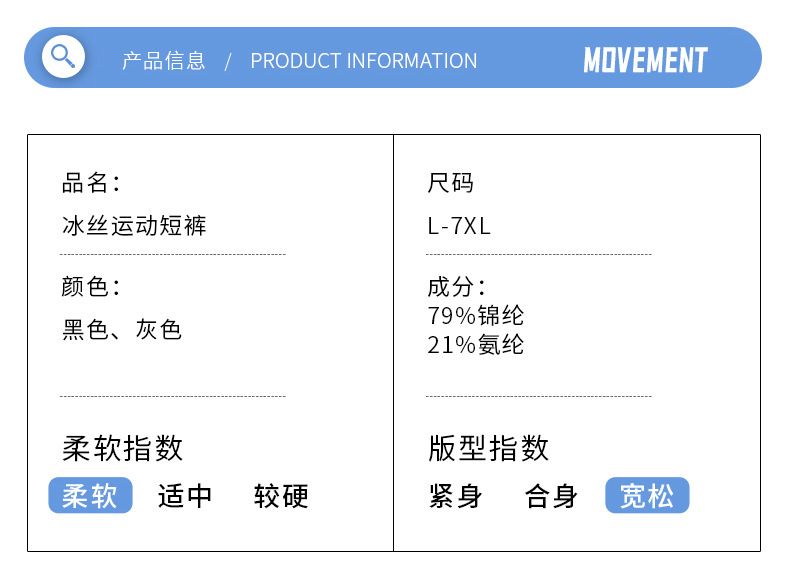This screenshot has width=790, height=580.
Task: Click the 品名 field label
Action: pyautogui.click(x=90, y=183)
